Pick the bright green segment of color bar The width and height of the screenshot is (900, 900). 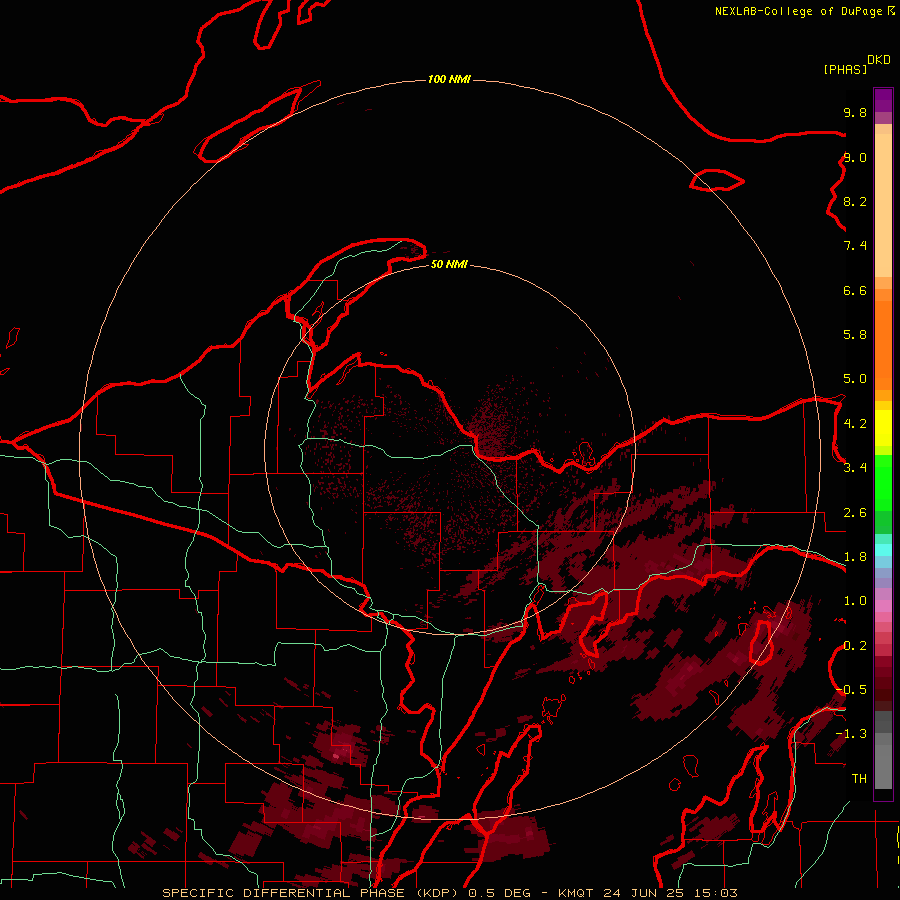tap(883, 483)
